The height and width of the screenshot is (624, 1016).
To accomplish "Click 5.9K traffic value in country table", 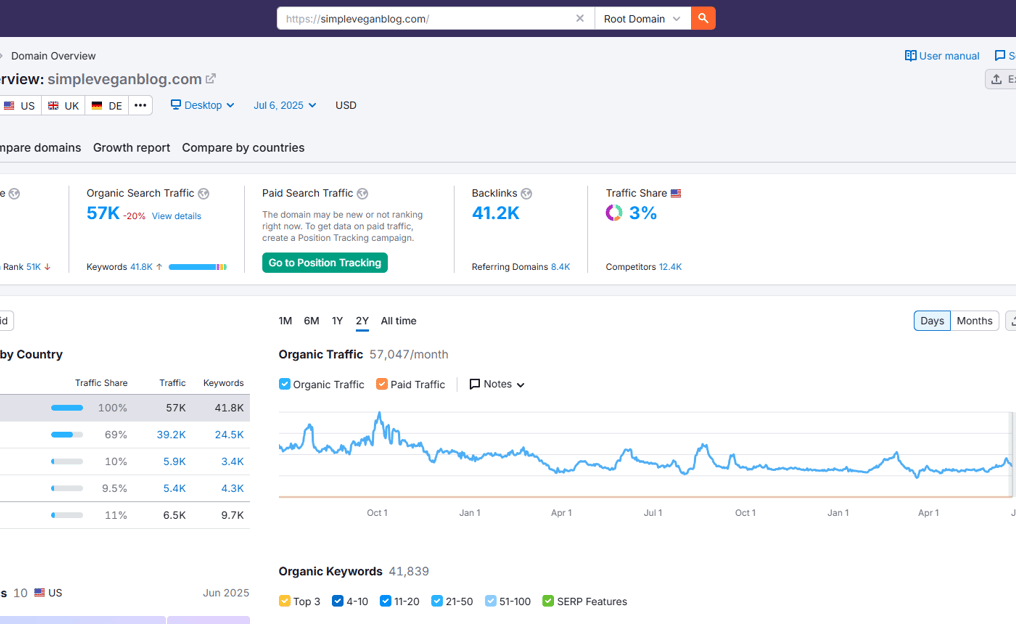I will 174,461.
